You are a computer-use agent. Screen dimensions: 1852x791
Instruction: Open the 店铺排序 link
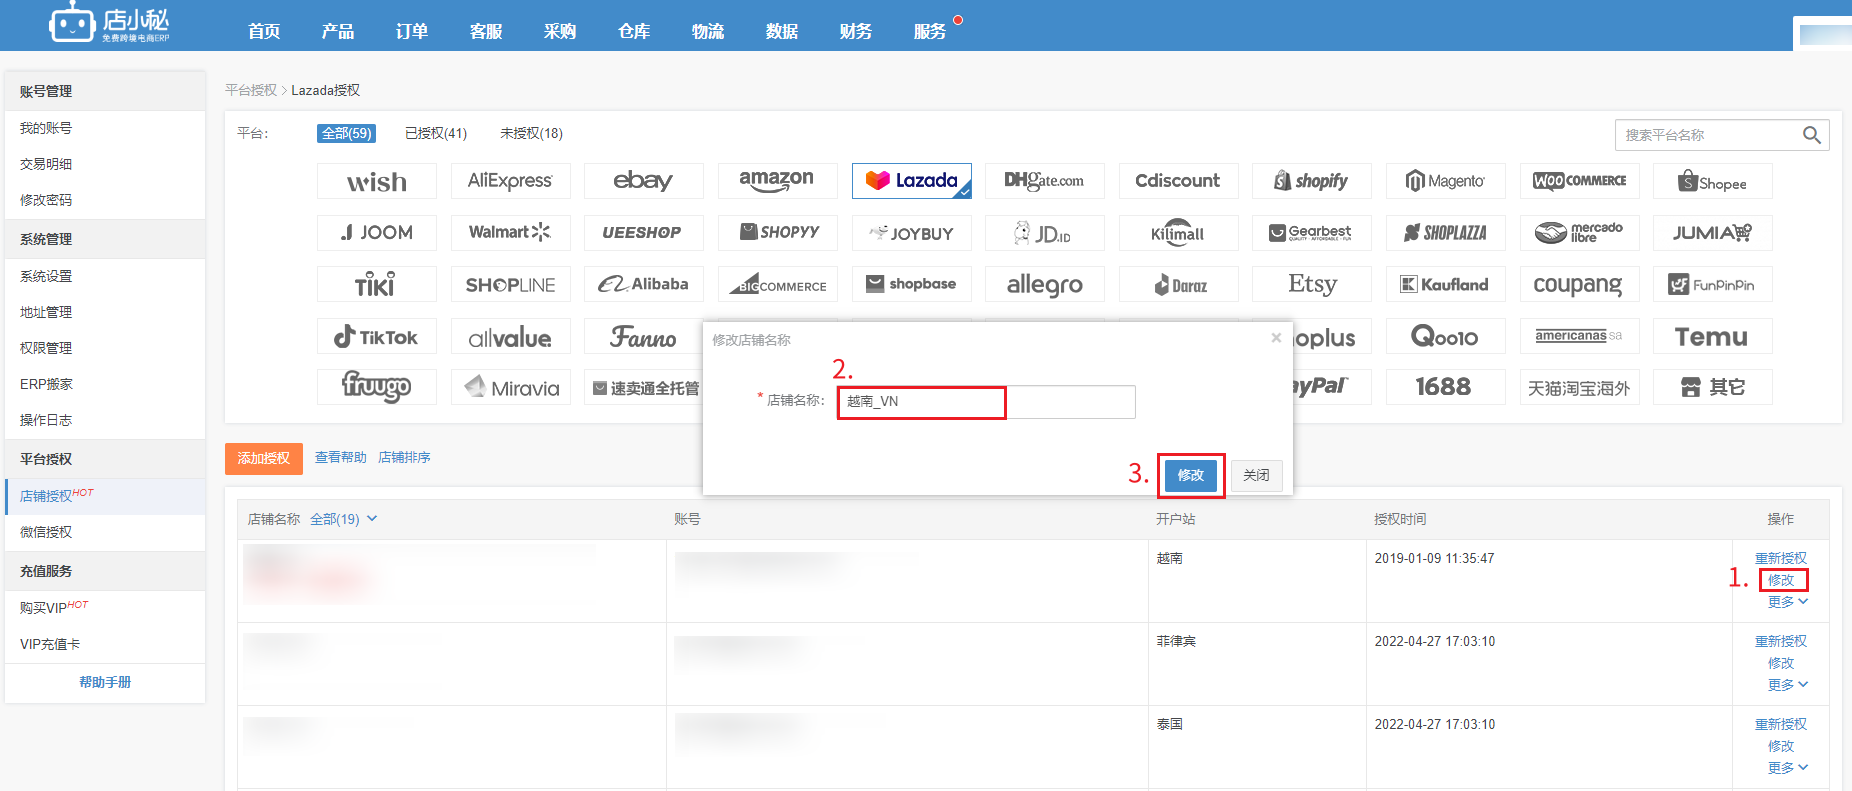(x=404, y=457)
